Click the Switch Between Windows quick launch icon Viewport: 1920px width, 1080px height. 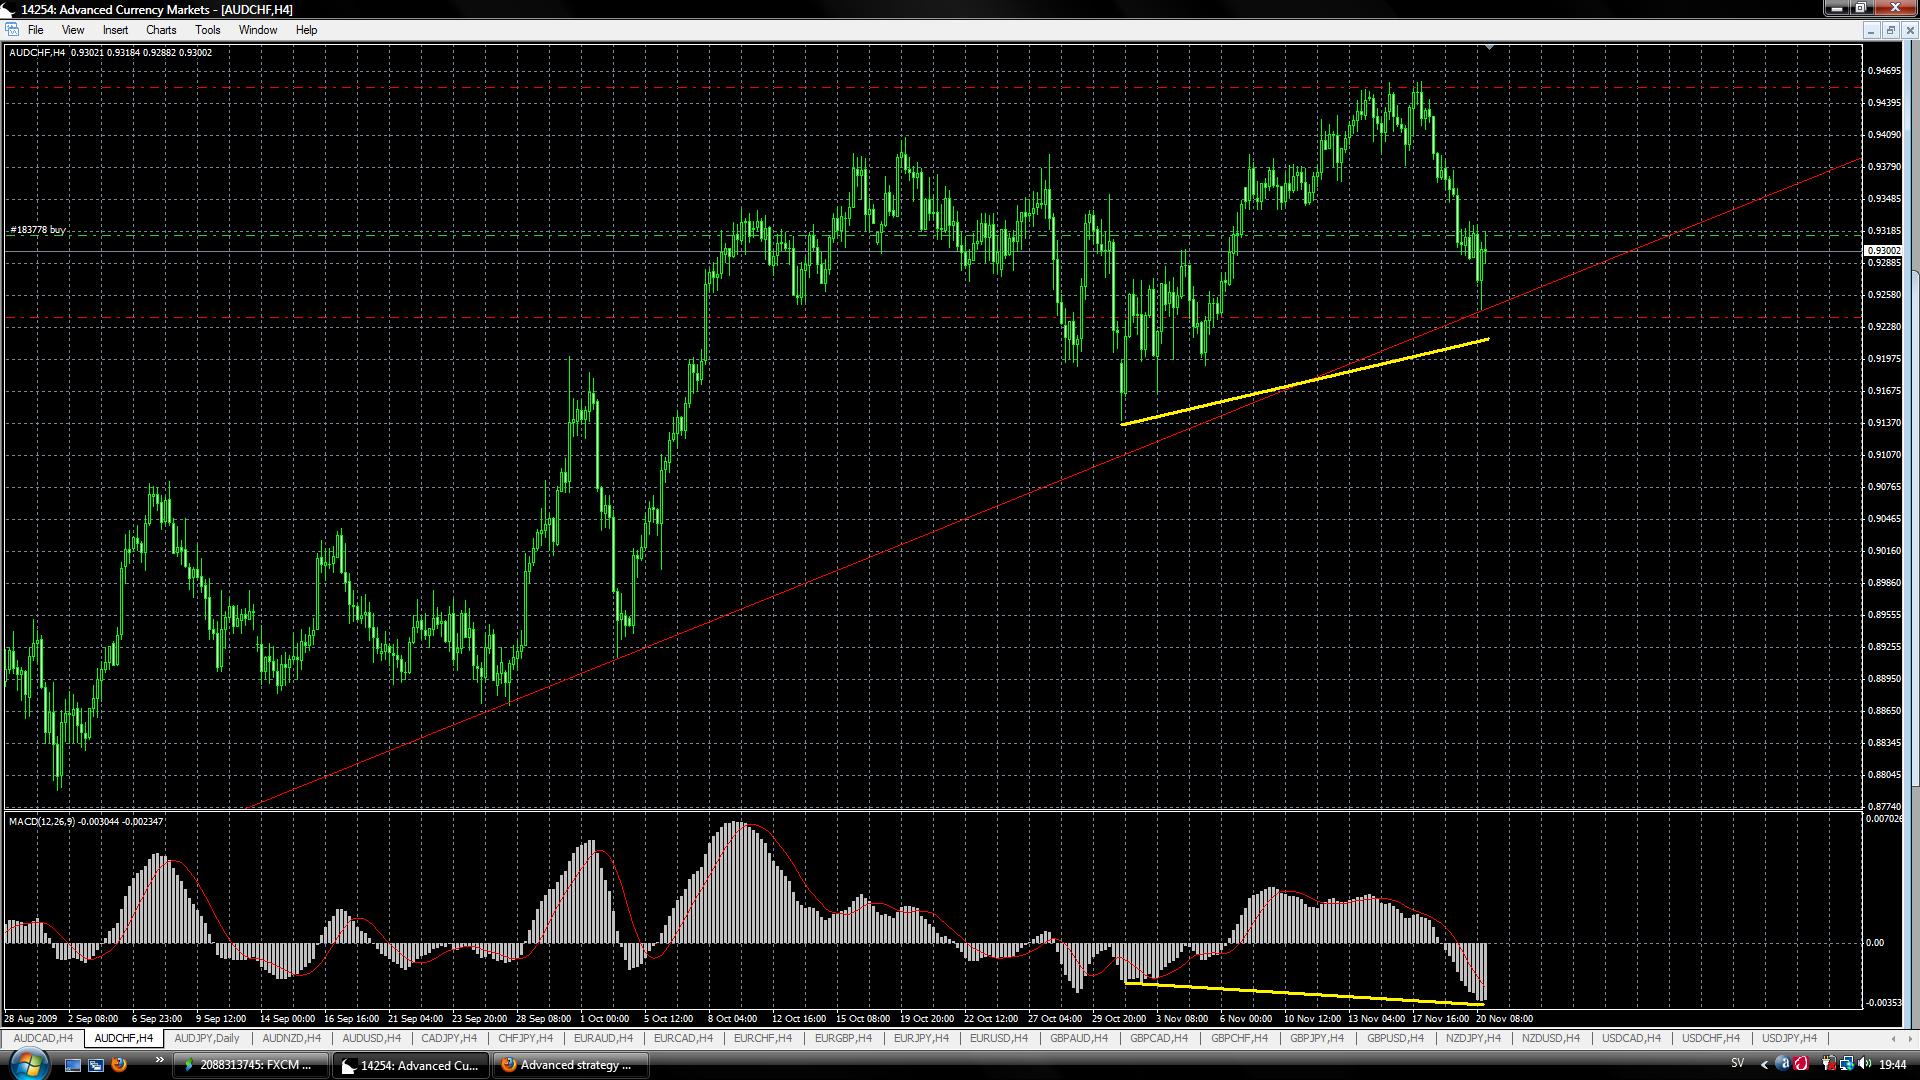click(x=96, y=1065)
